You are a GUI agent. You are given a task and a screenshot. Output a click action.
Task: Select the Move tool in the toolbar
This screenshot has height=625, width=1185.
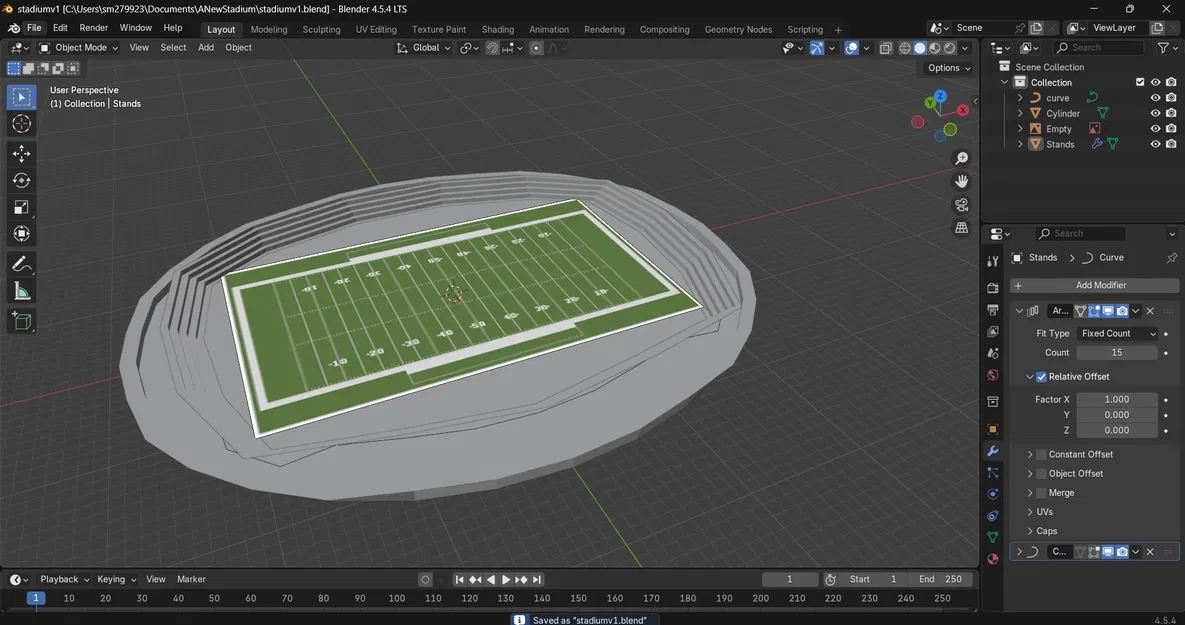21,153
